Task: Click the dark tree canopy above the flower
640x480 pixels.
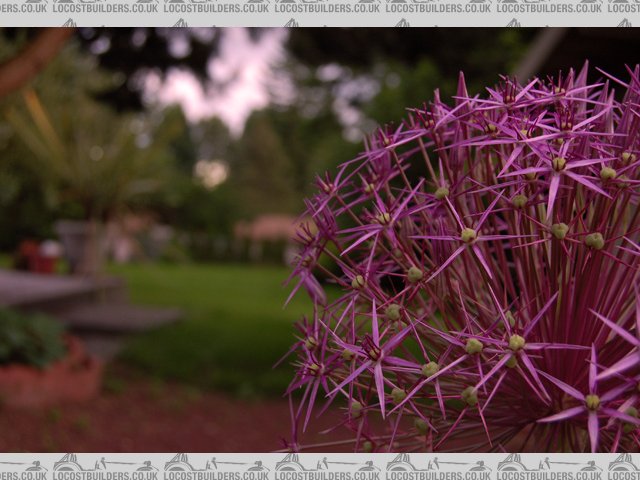Action: pyautogui.click(x=400, y=50)
